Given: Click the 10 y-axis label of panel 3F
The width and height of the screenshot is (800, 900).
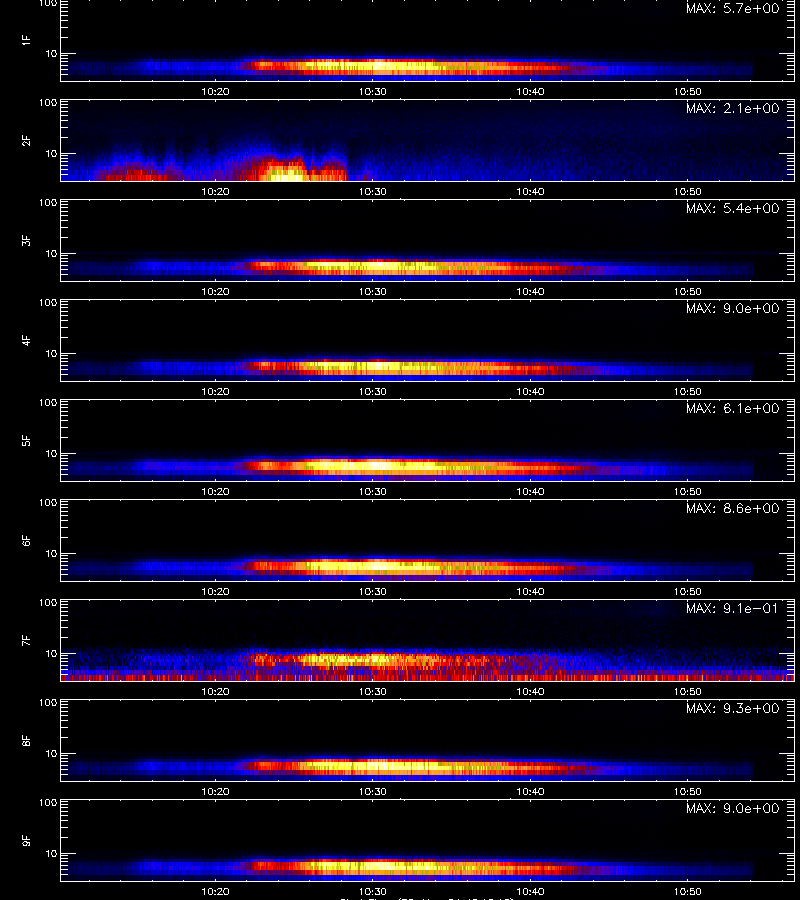Looking at the screenshot, I should (52, 253).
